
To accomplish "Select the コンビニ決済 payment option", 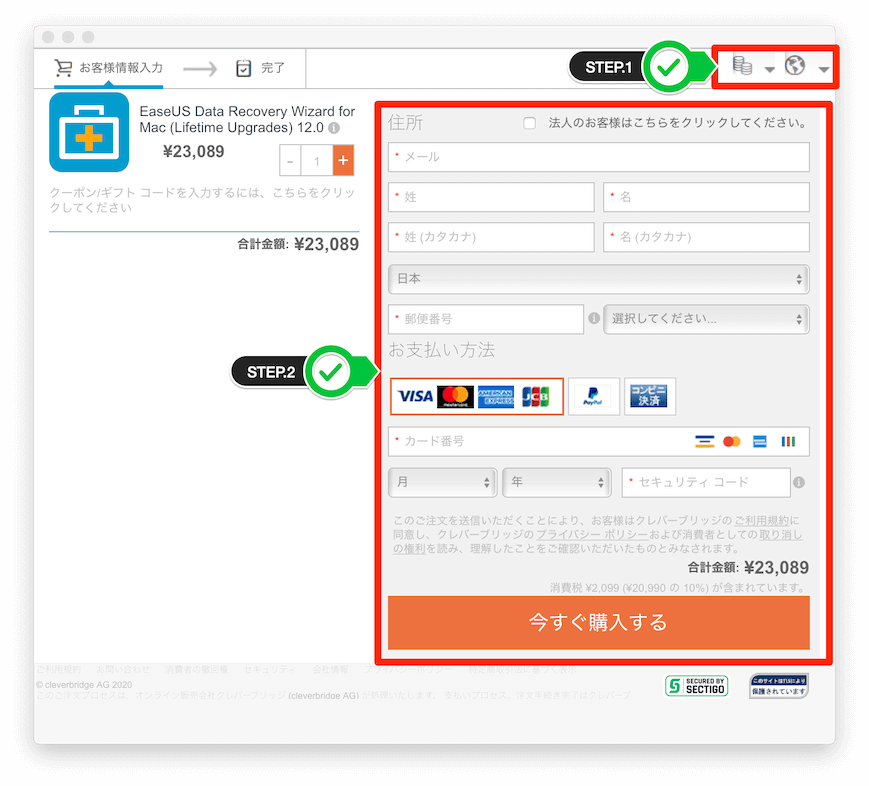I will click(x=650, y=396).
